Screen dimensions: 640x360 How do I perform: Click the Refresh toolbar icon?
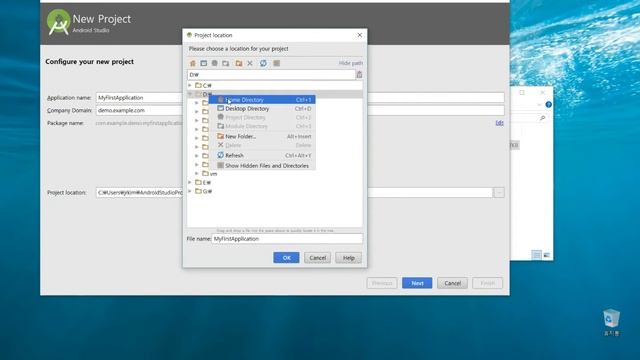pos(263,63)
